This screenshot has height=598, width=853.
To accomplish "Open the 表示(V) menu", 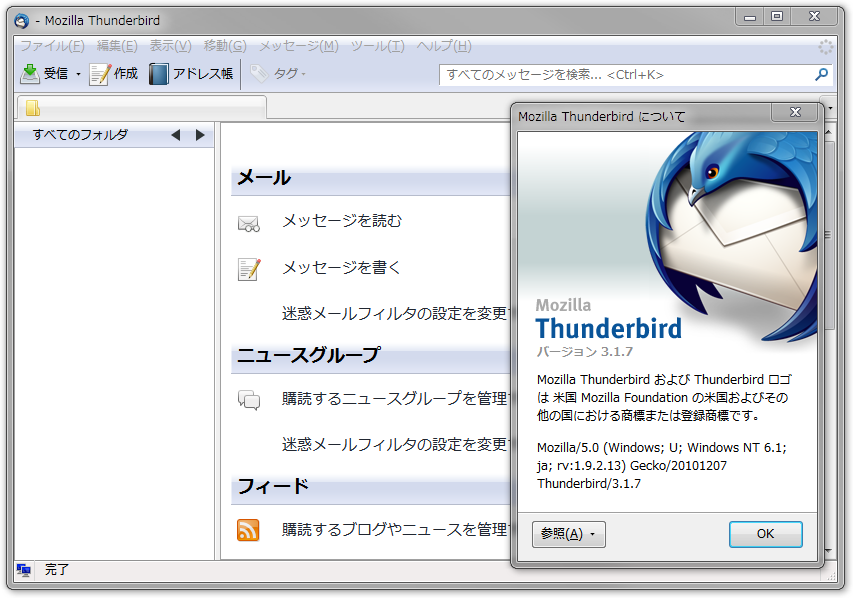I will [170, 46].
